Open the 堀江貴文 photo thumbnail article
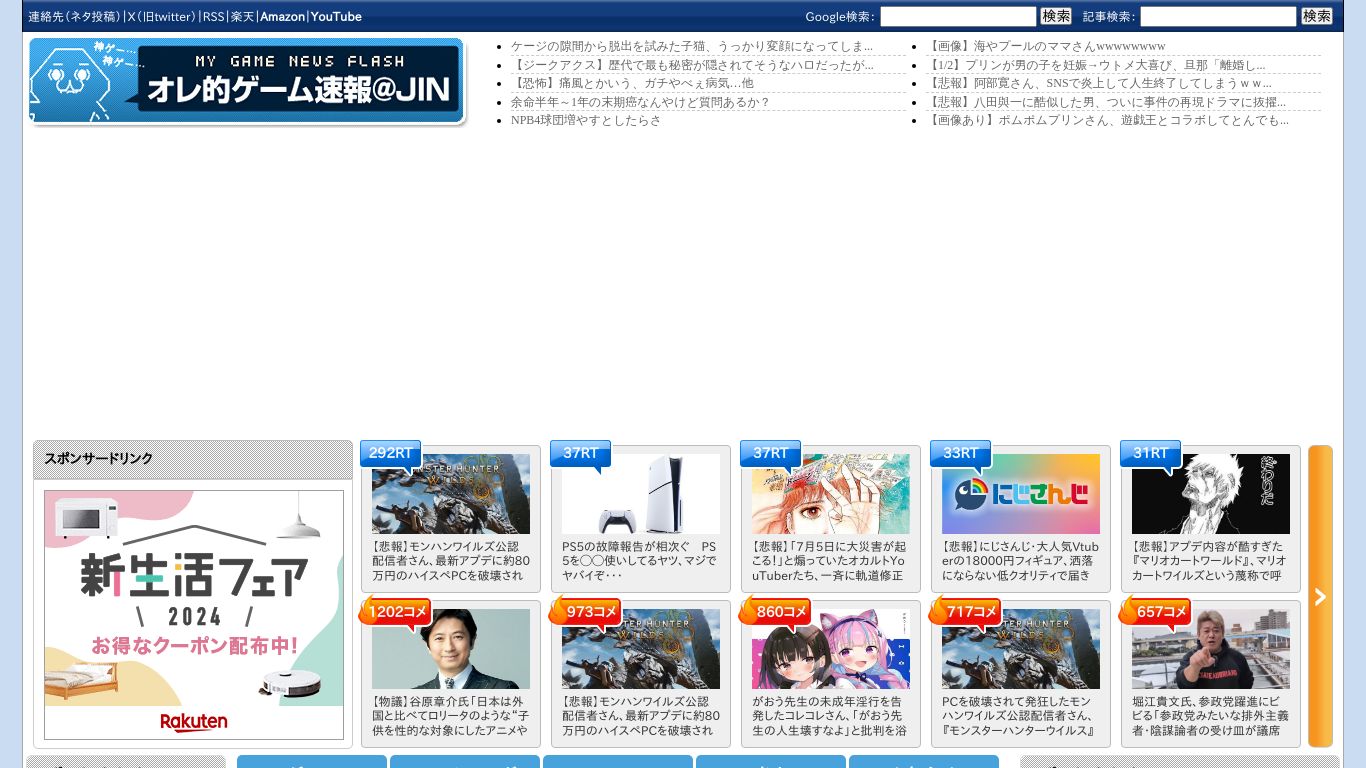The image size is (1366, 768). 1211,649
